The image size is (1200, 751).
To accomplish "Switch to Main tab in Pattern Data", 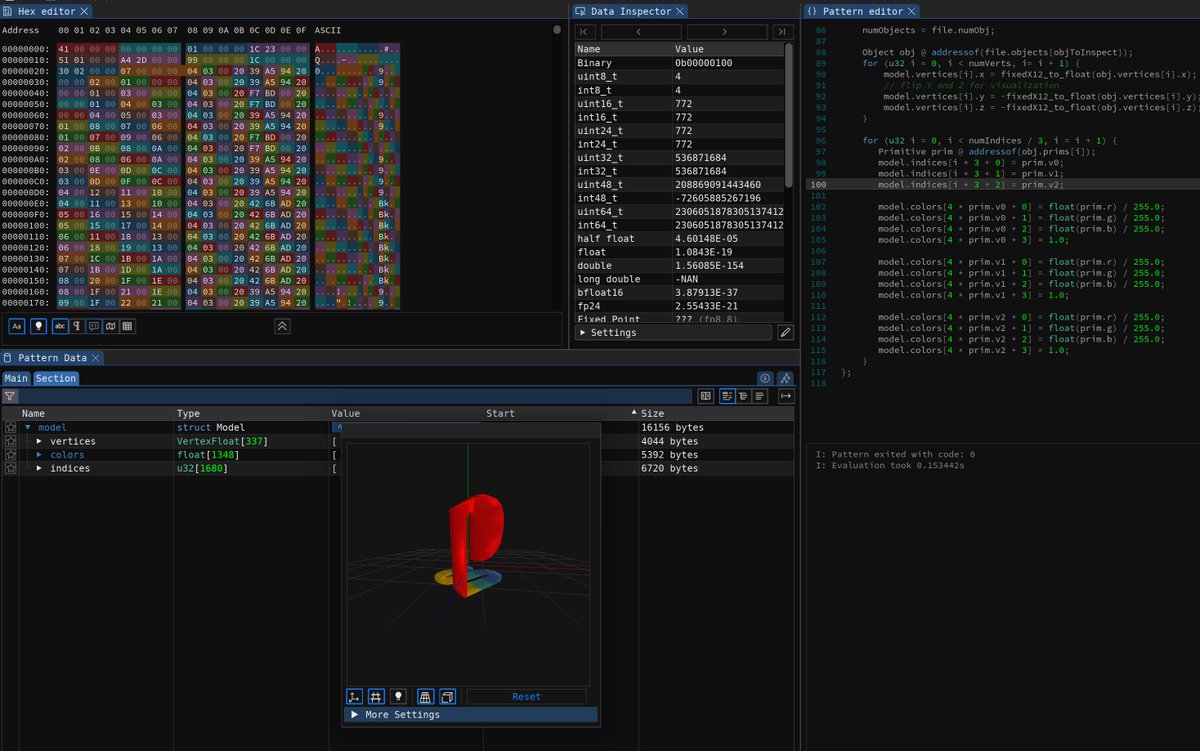I will pos(16,378).
